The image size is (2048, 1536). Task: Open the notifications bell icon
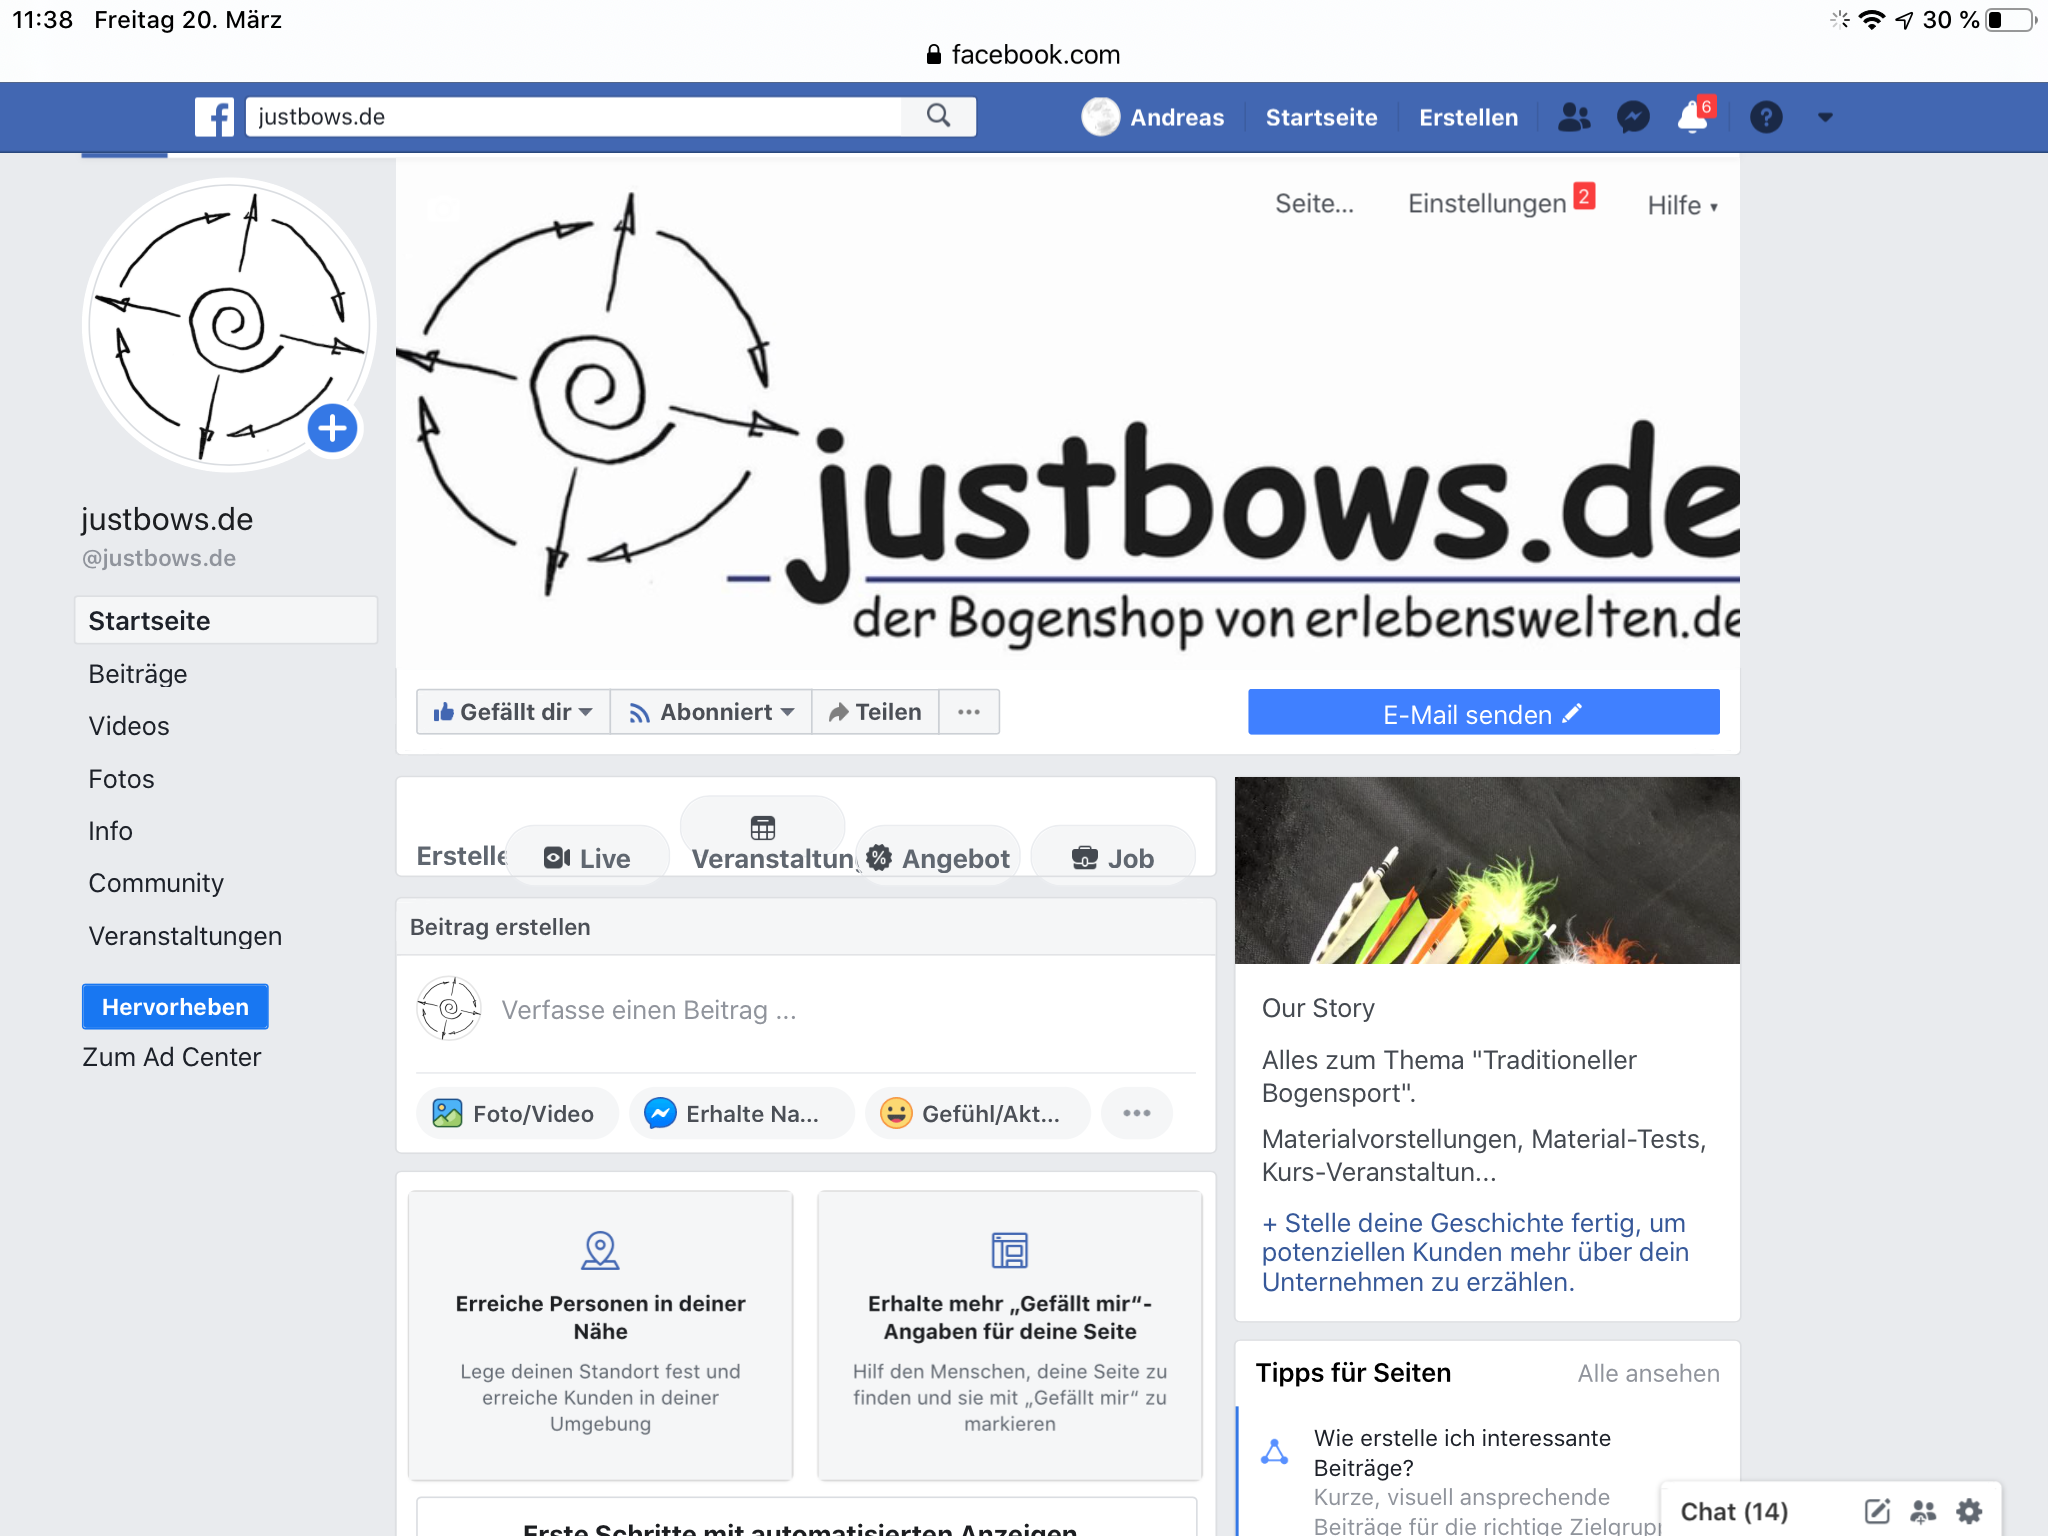point(1694,116)
